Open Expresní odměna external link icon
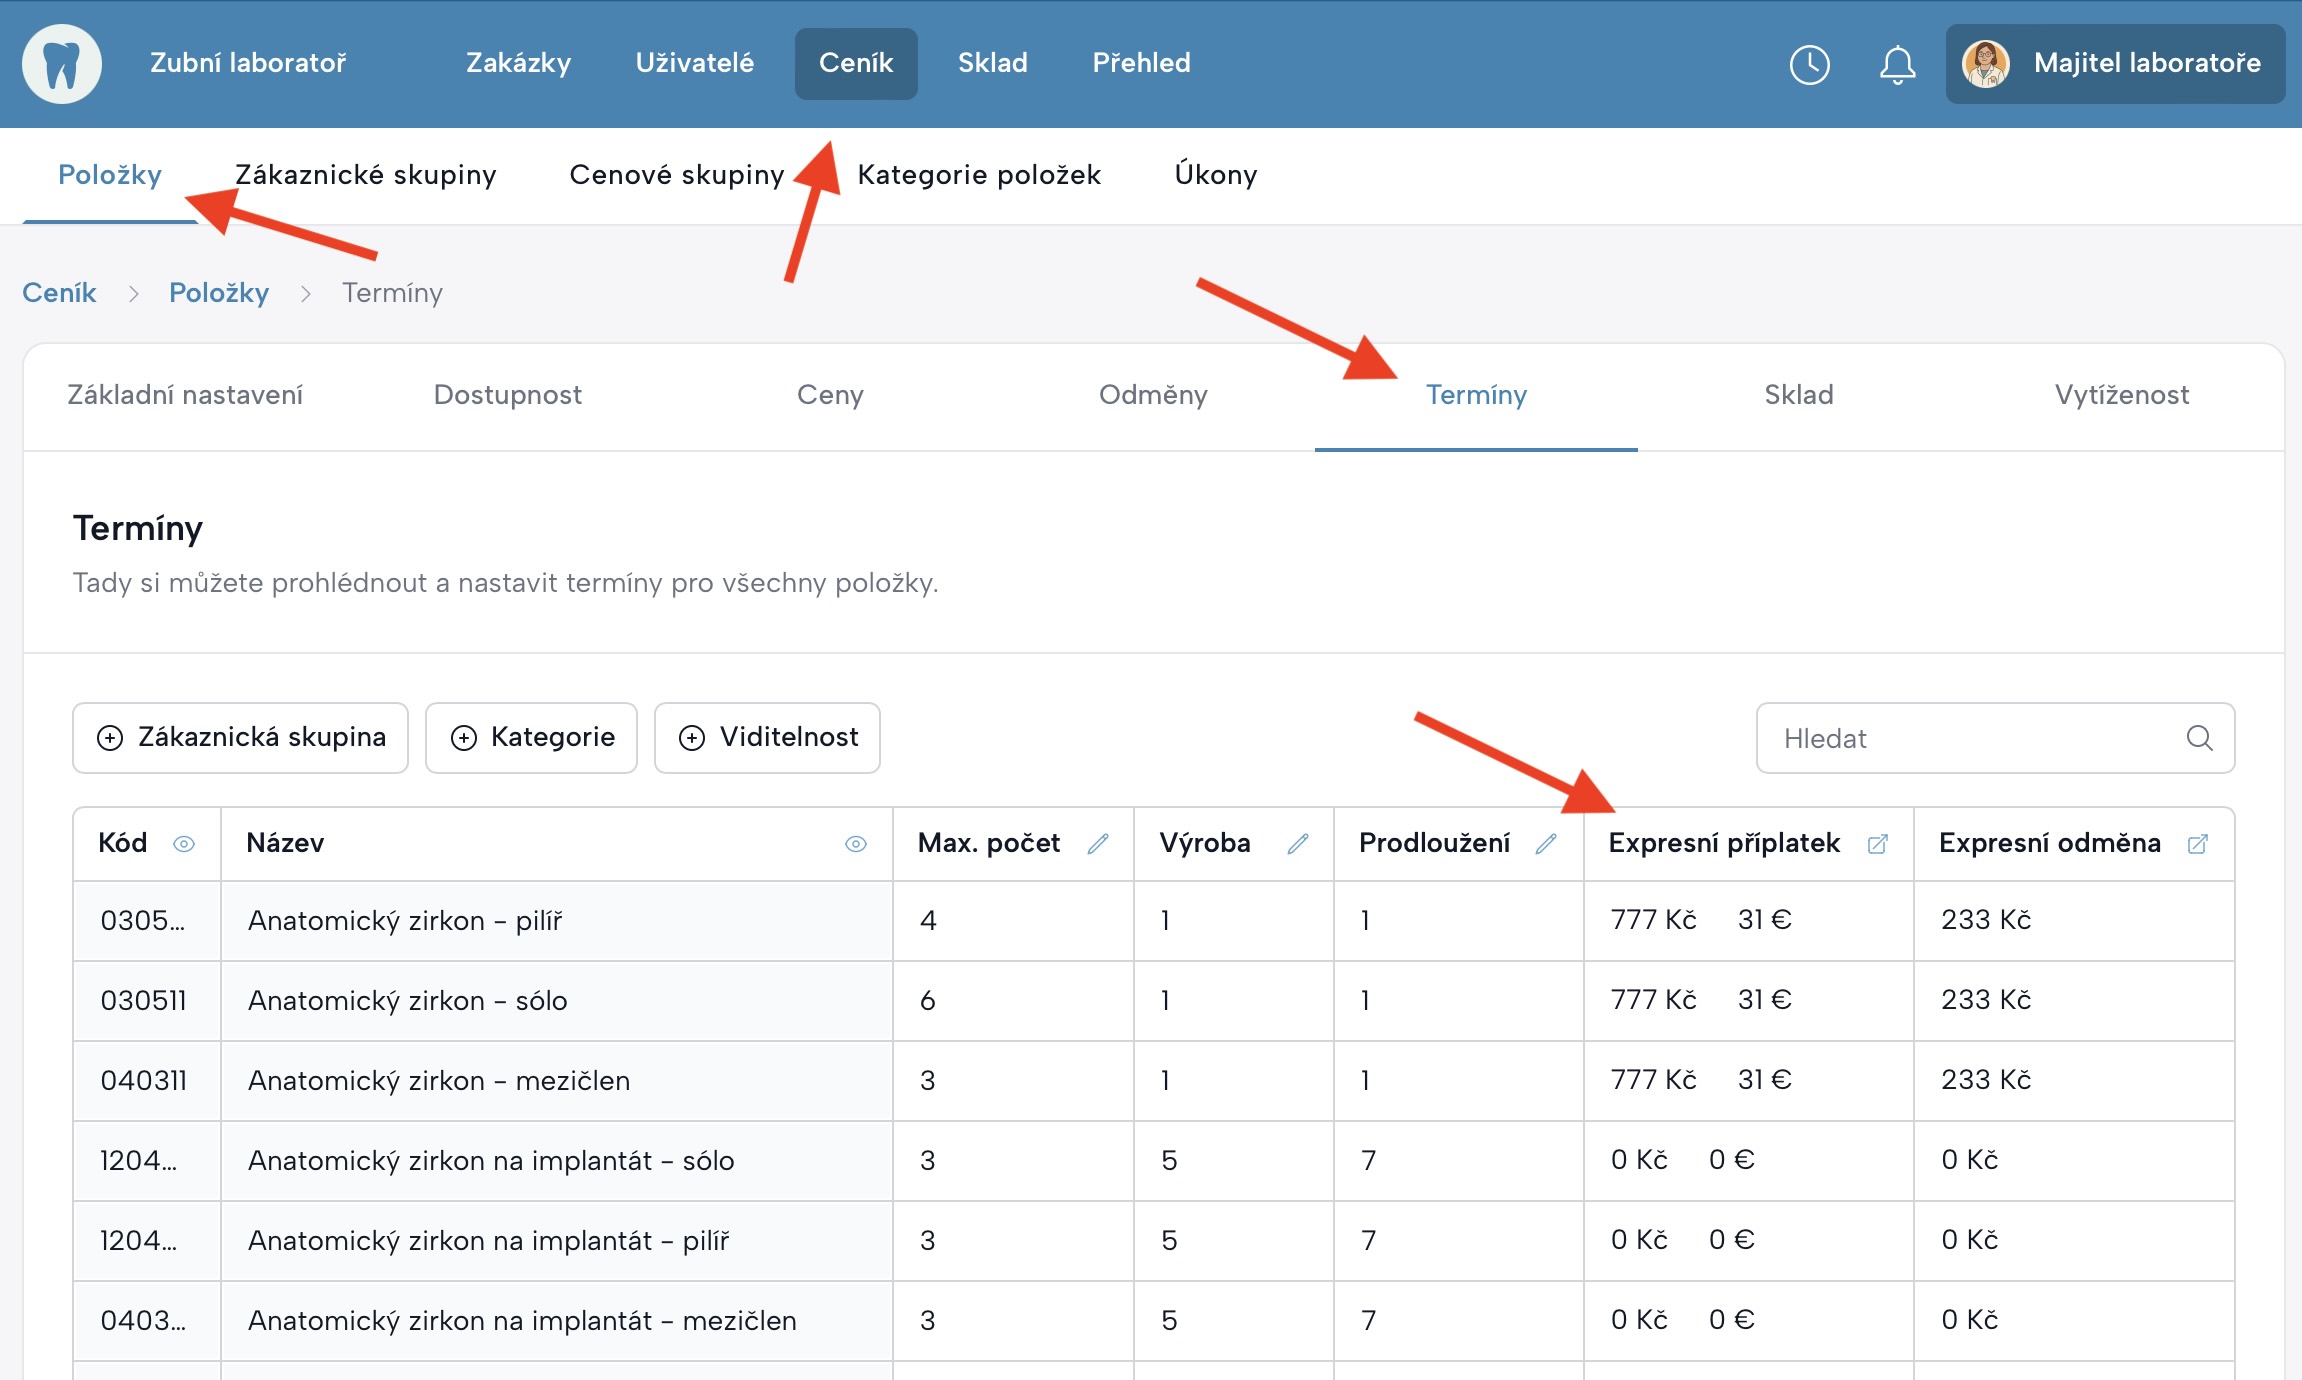 coord(2197,844)
